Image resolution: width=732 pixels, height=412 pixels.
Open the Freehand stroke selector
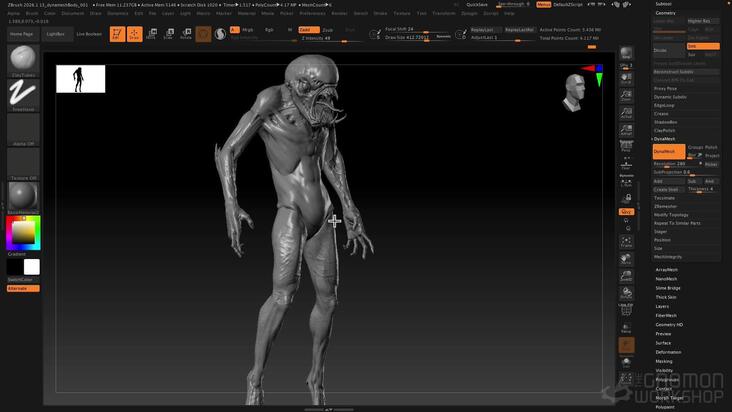(x=23, y=95)
